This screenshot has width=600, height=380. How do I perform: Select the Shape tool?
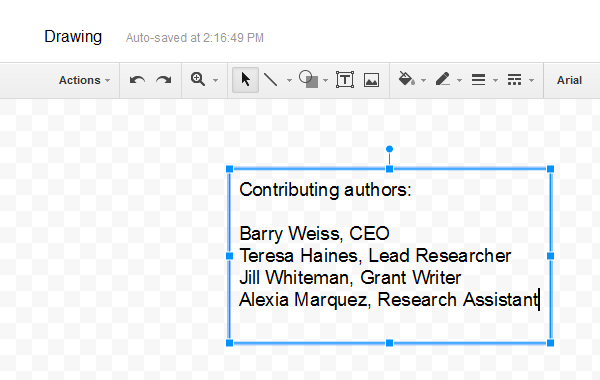[308, 79]
